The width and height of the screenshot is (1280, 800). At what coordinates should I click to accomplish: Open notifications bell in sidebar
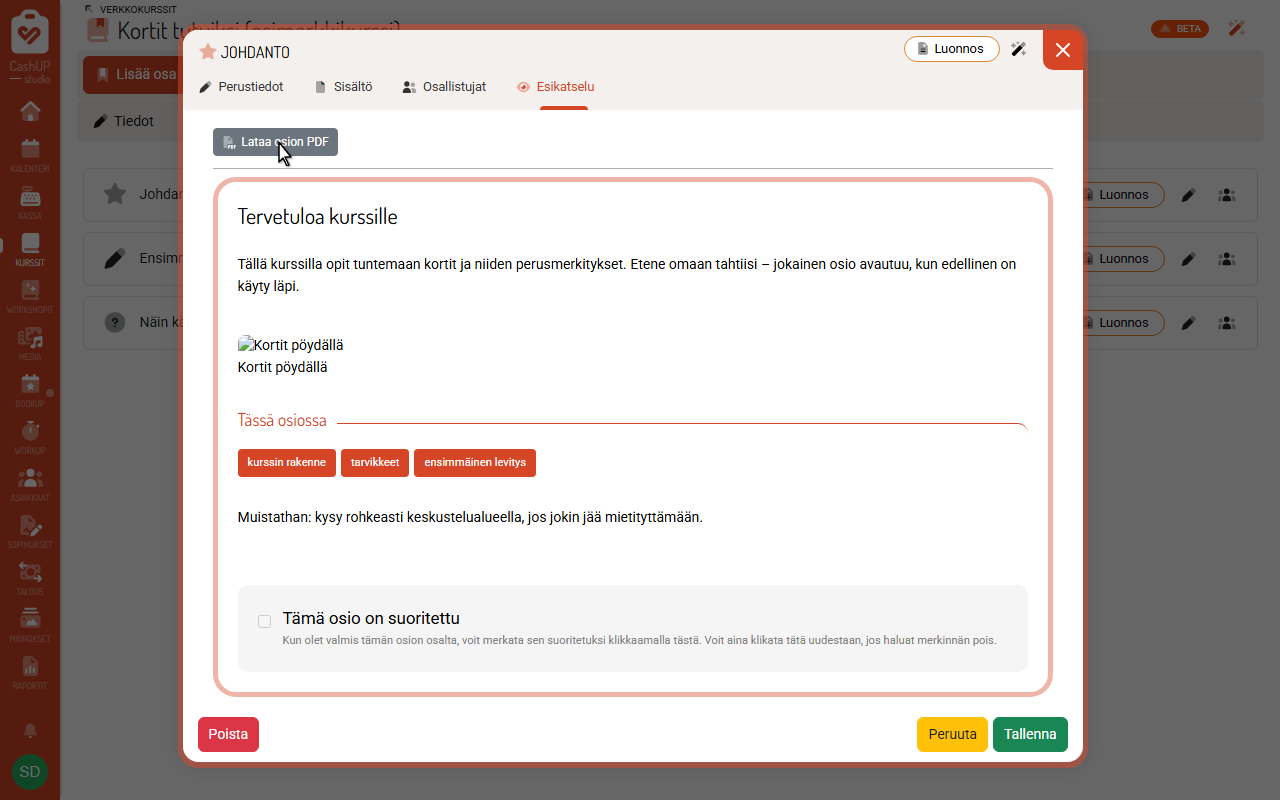(x=30, y=731)
